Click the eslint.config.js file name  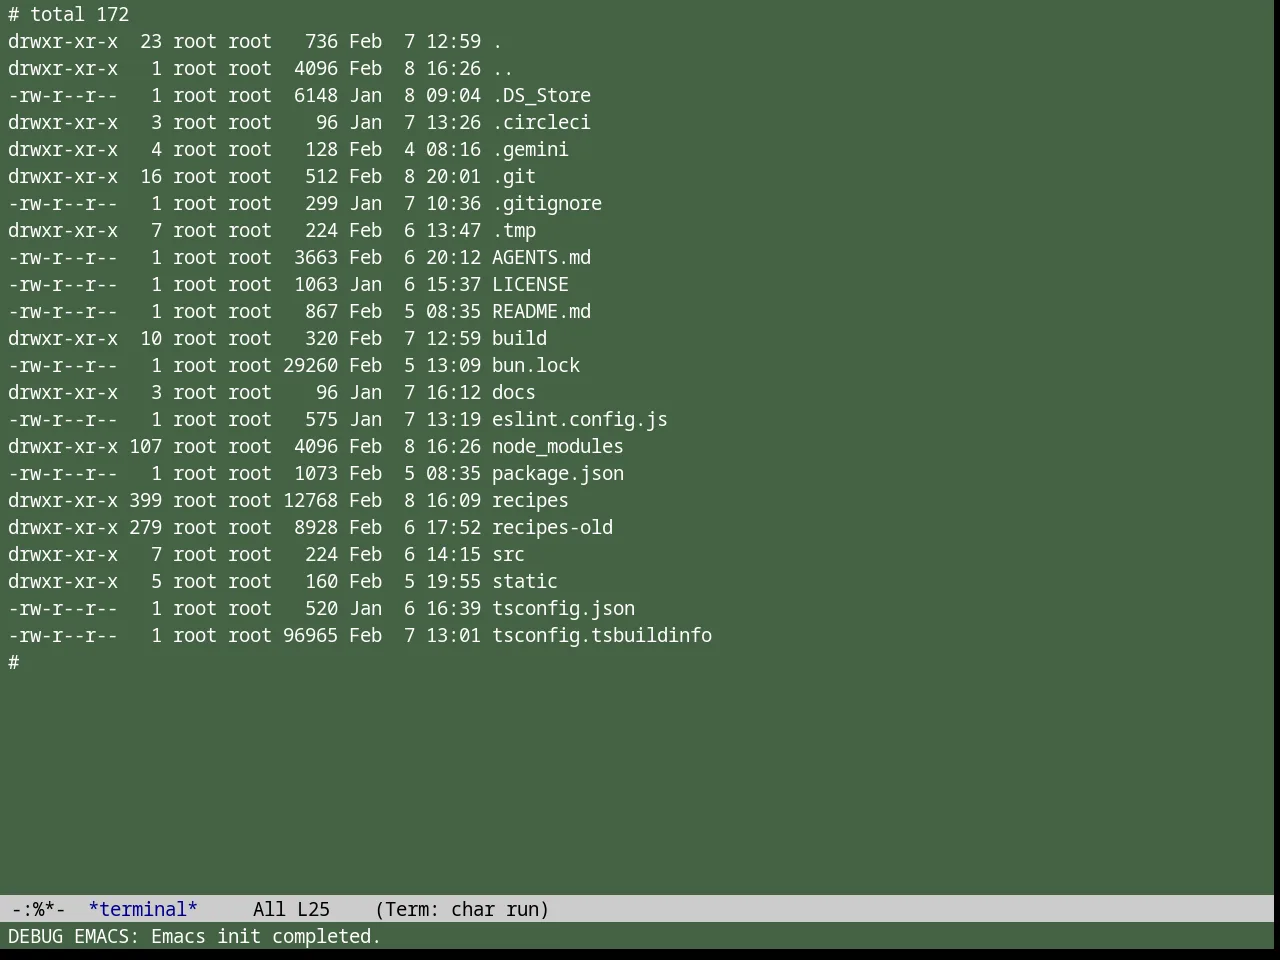tap(580, 420)
